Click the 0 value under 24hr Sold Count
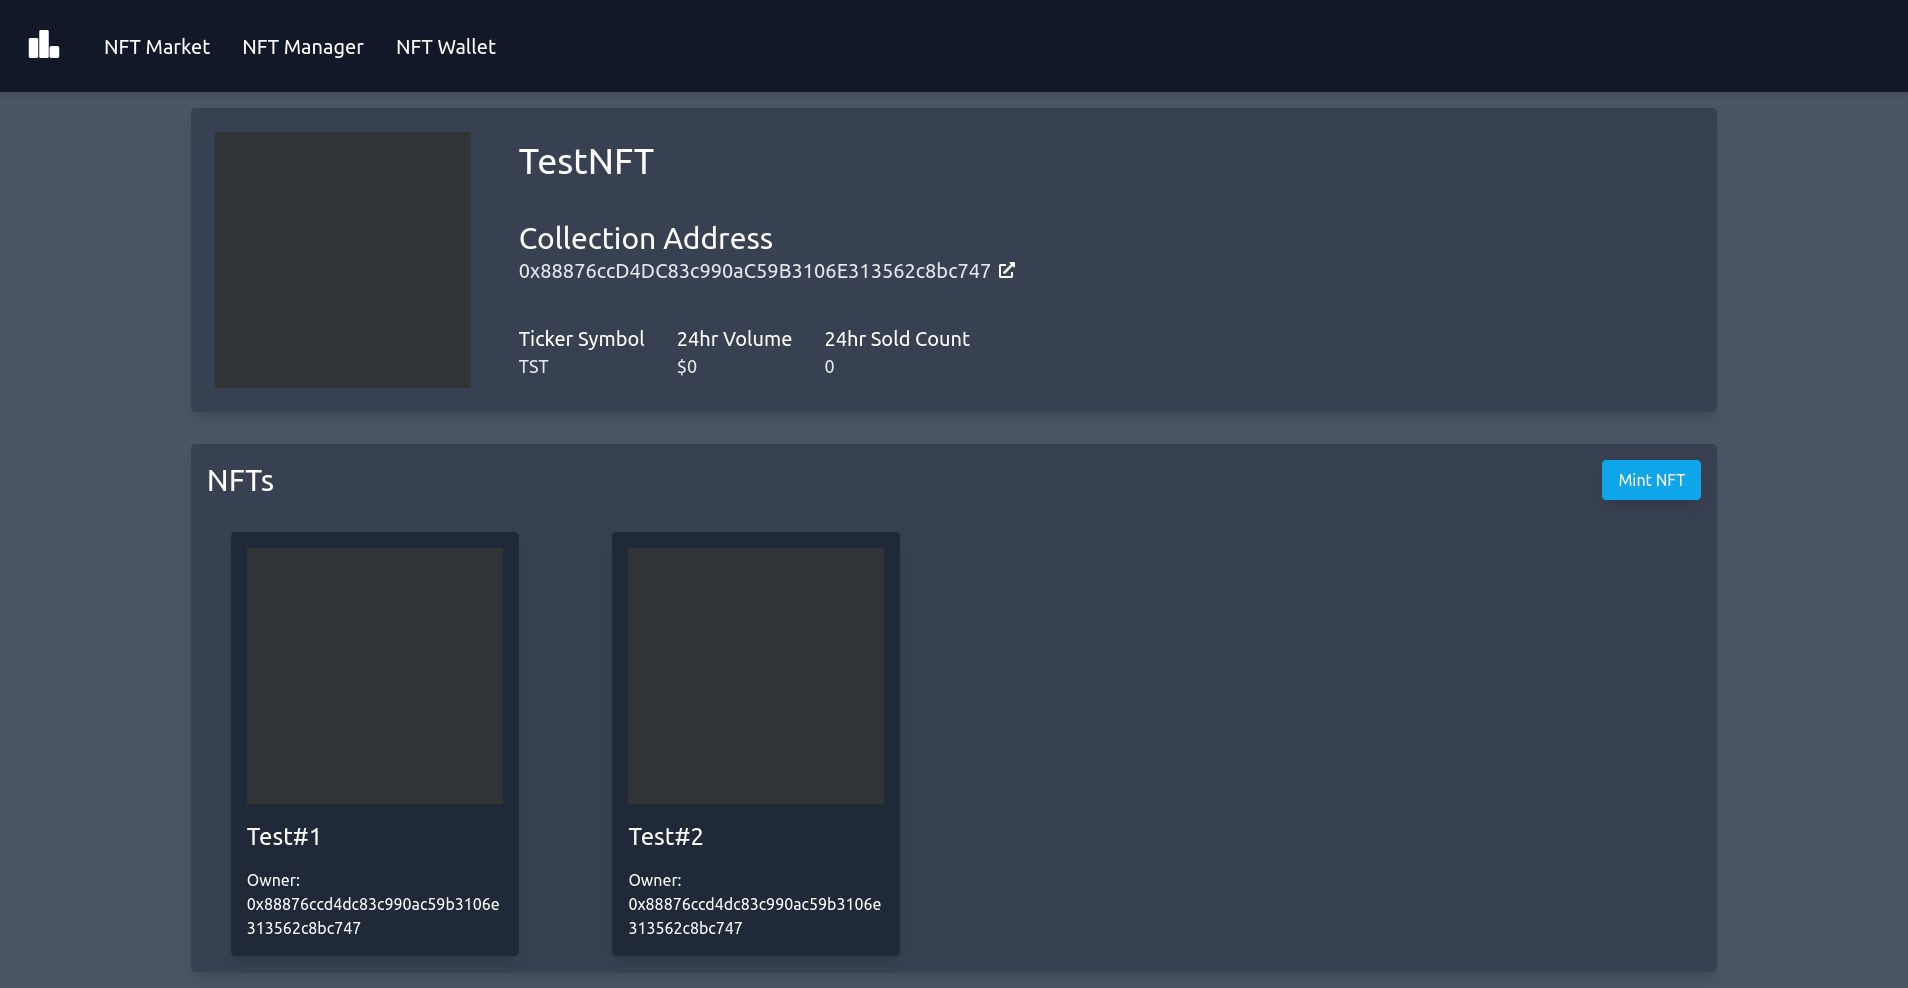This screenshot has height=988, width=1908. tap(829, 367)
